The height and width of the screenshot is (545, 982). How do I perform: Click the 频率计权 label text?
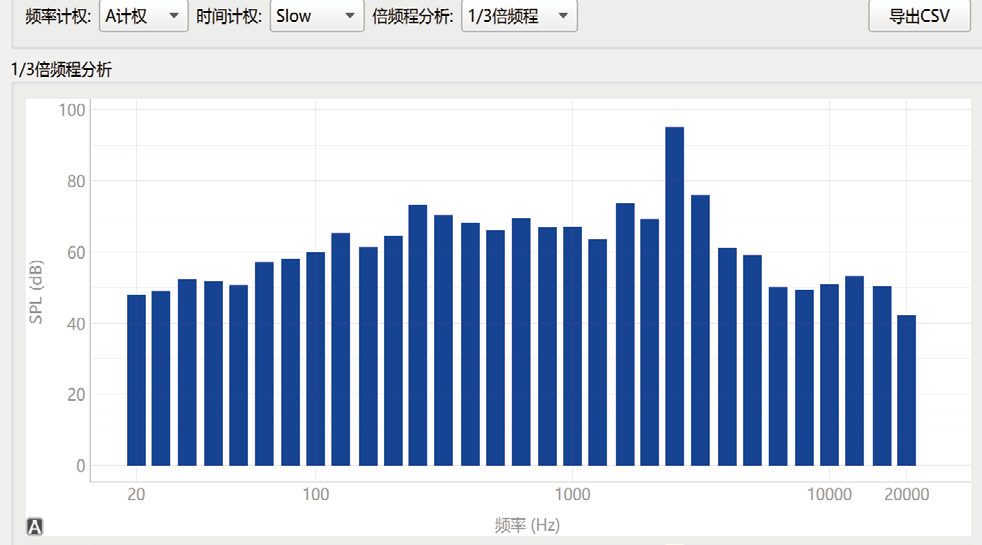[58, 16]
